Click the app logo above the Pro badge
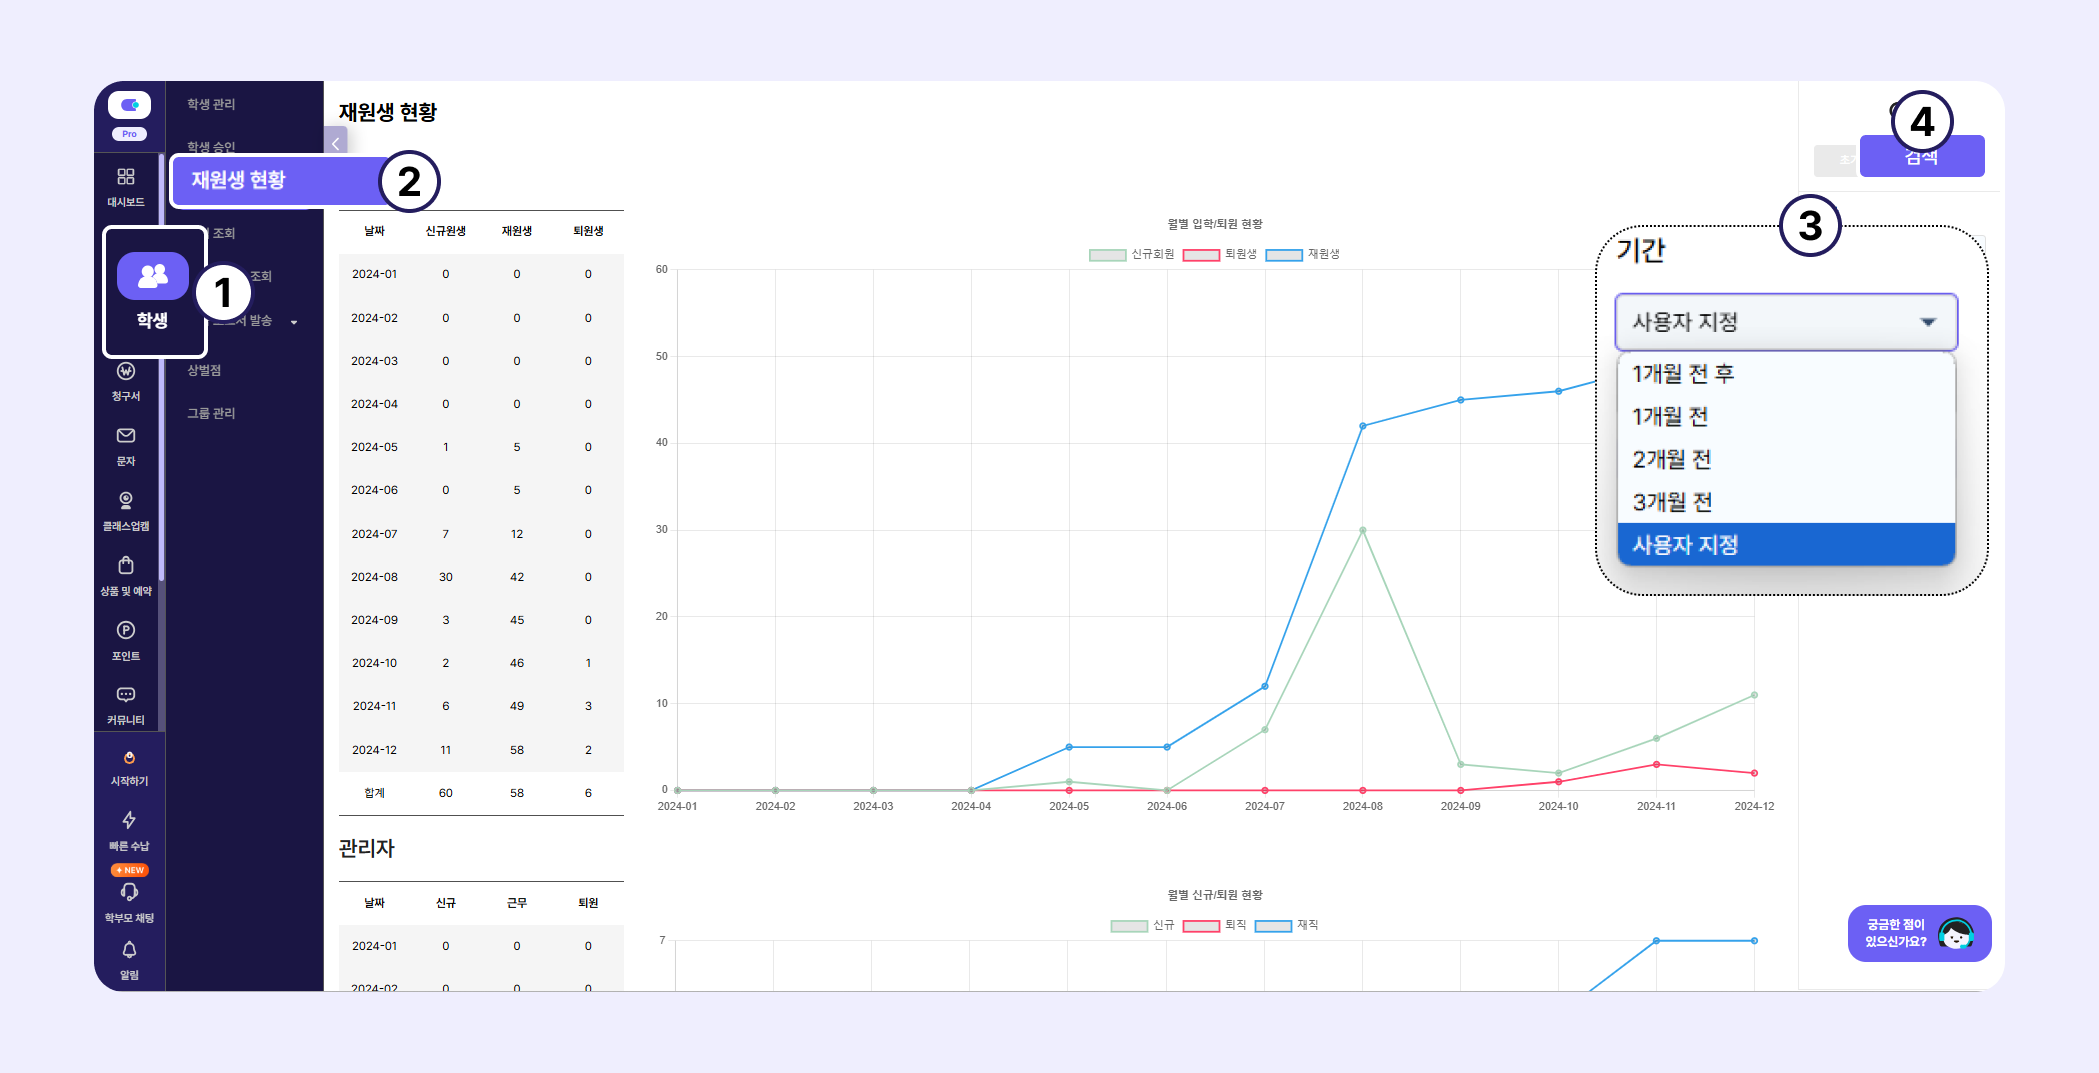This screenshot has height=1073, width=2099. click(x=129, y=105)
